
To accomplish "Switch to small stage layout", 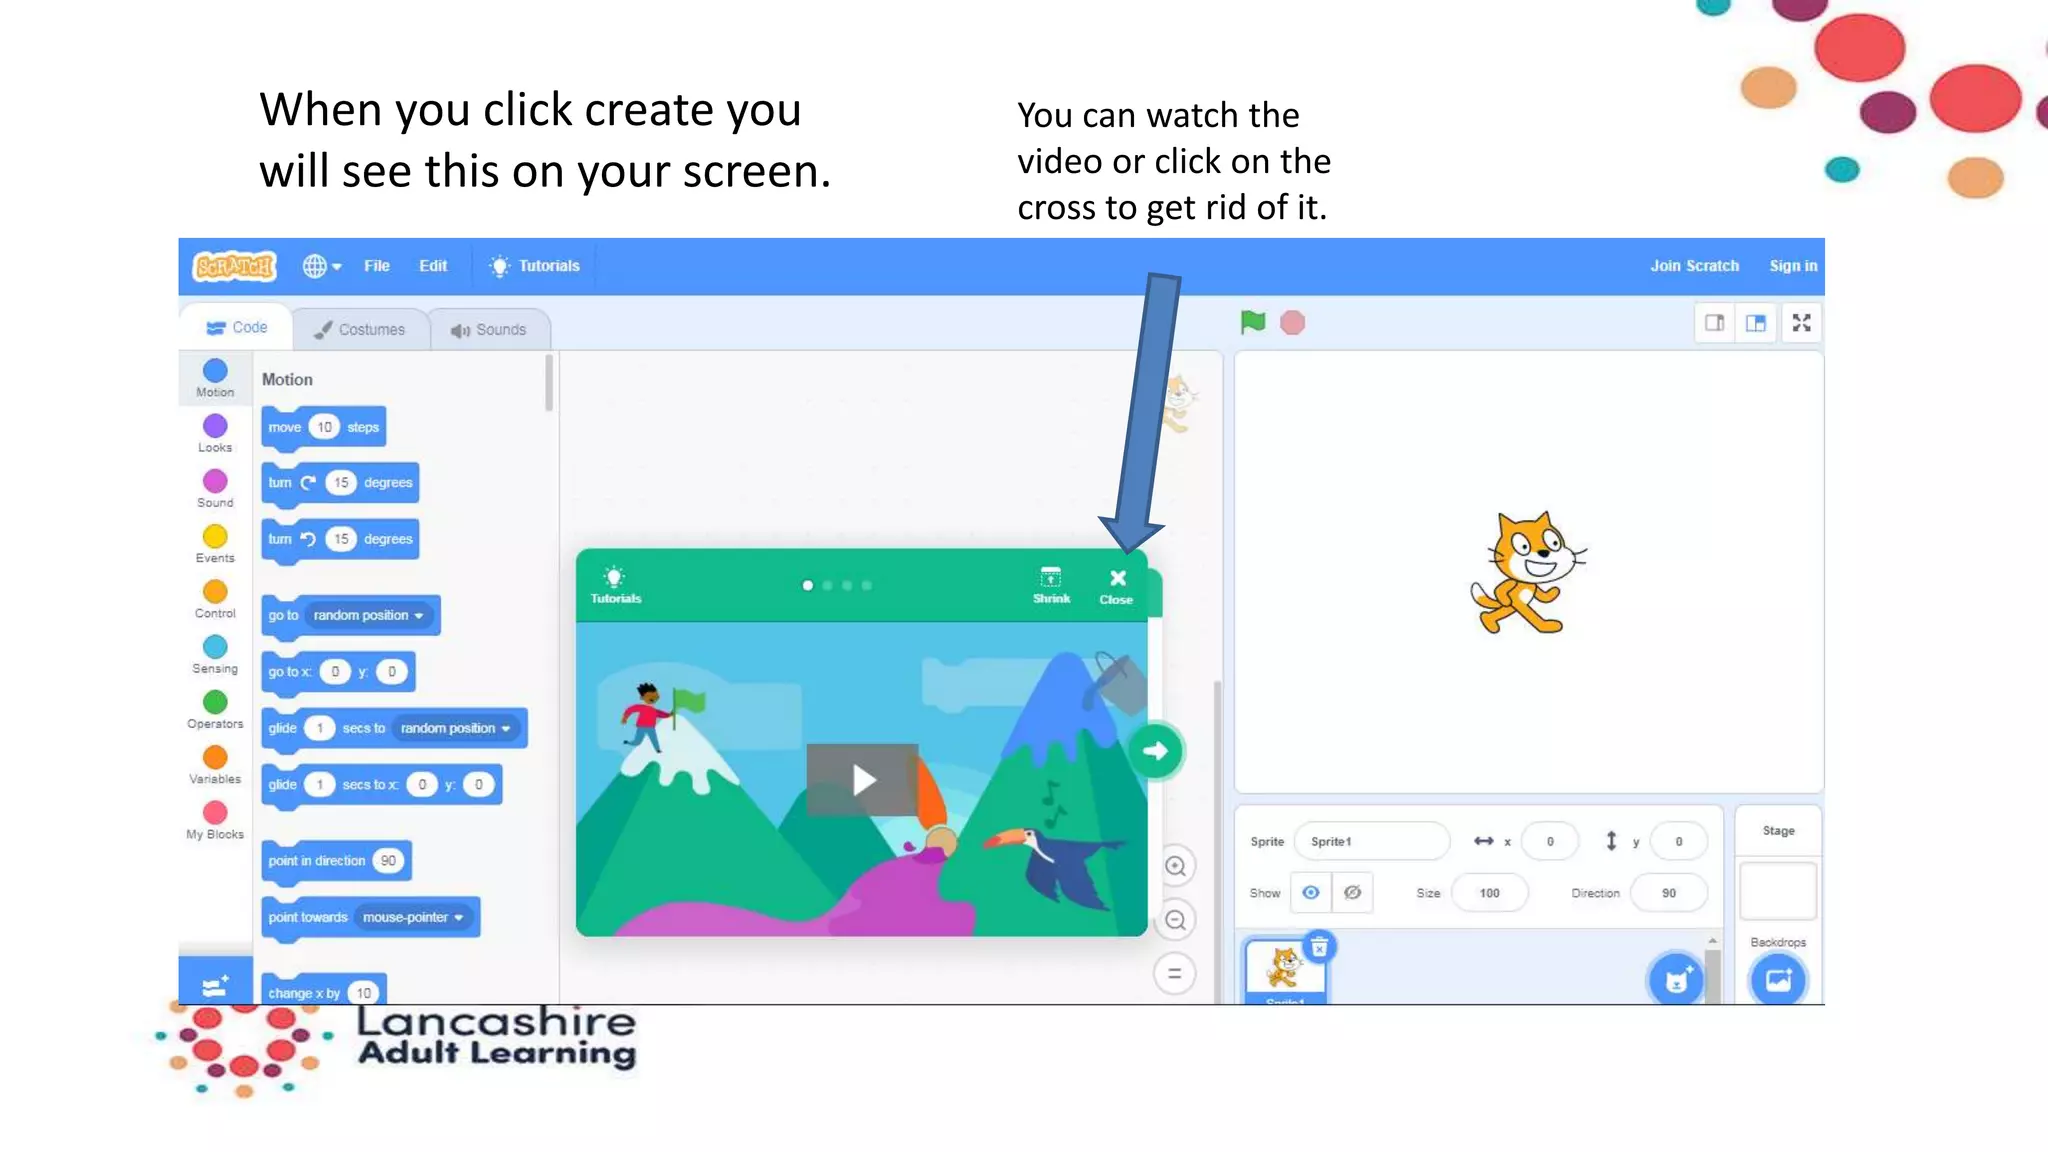I will (1714, 322).
